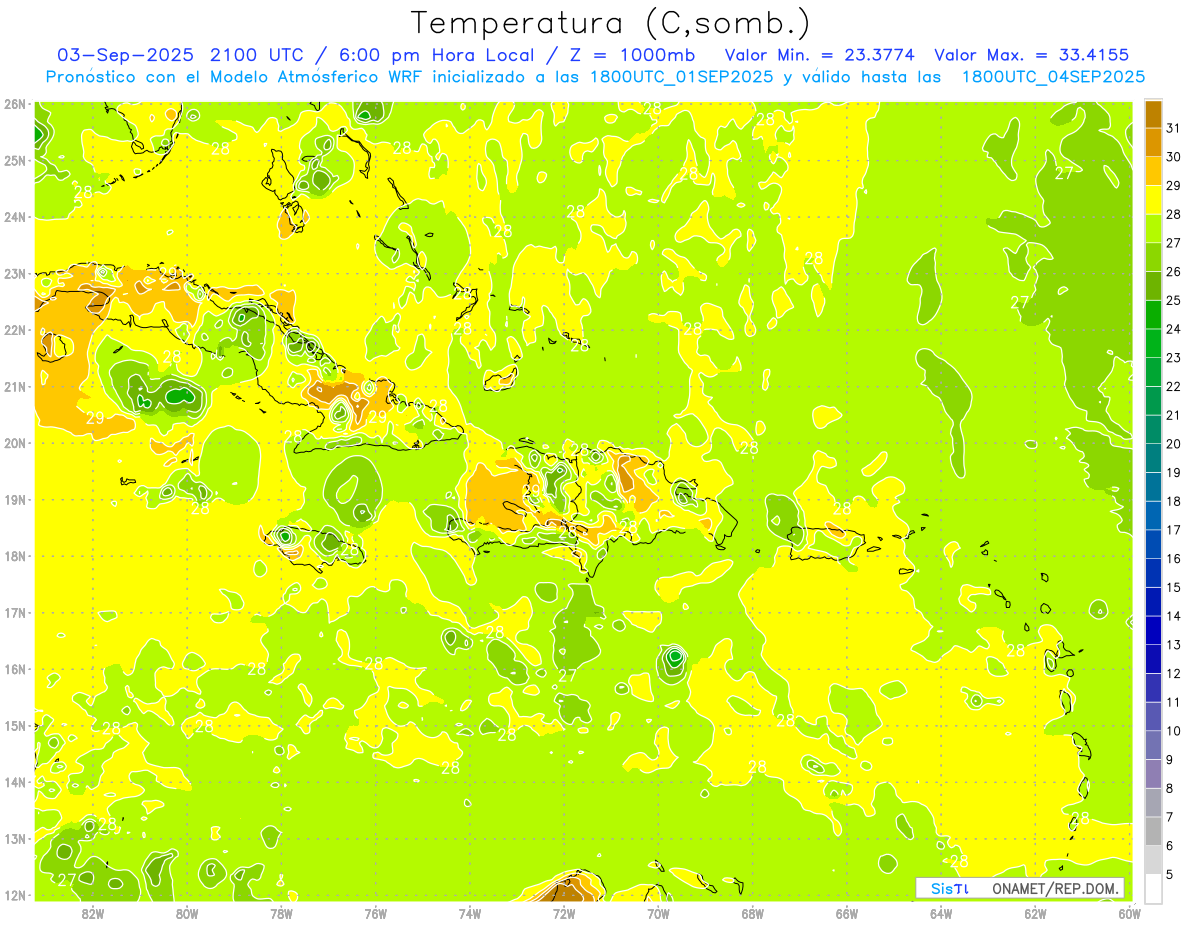Click the brown legend band above 31
This screenshot has height=927, width=1200.
pyautogui.click(x=1153, y=114)
